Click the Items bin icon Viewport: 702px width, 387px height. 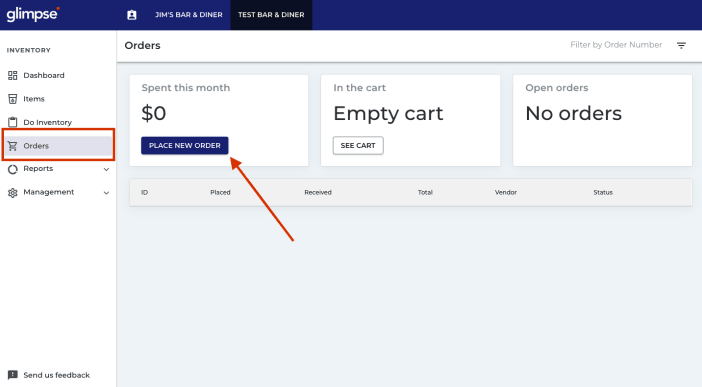[x=13, y=99]
